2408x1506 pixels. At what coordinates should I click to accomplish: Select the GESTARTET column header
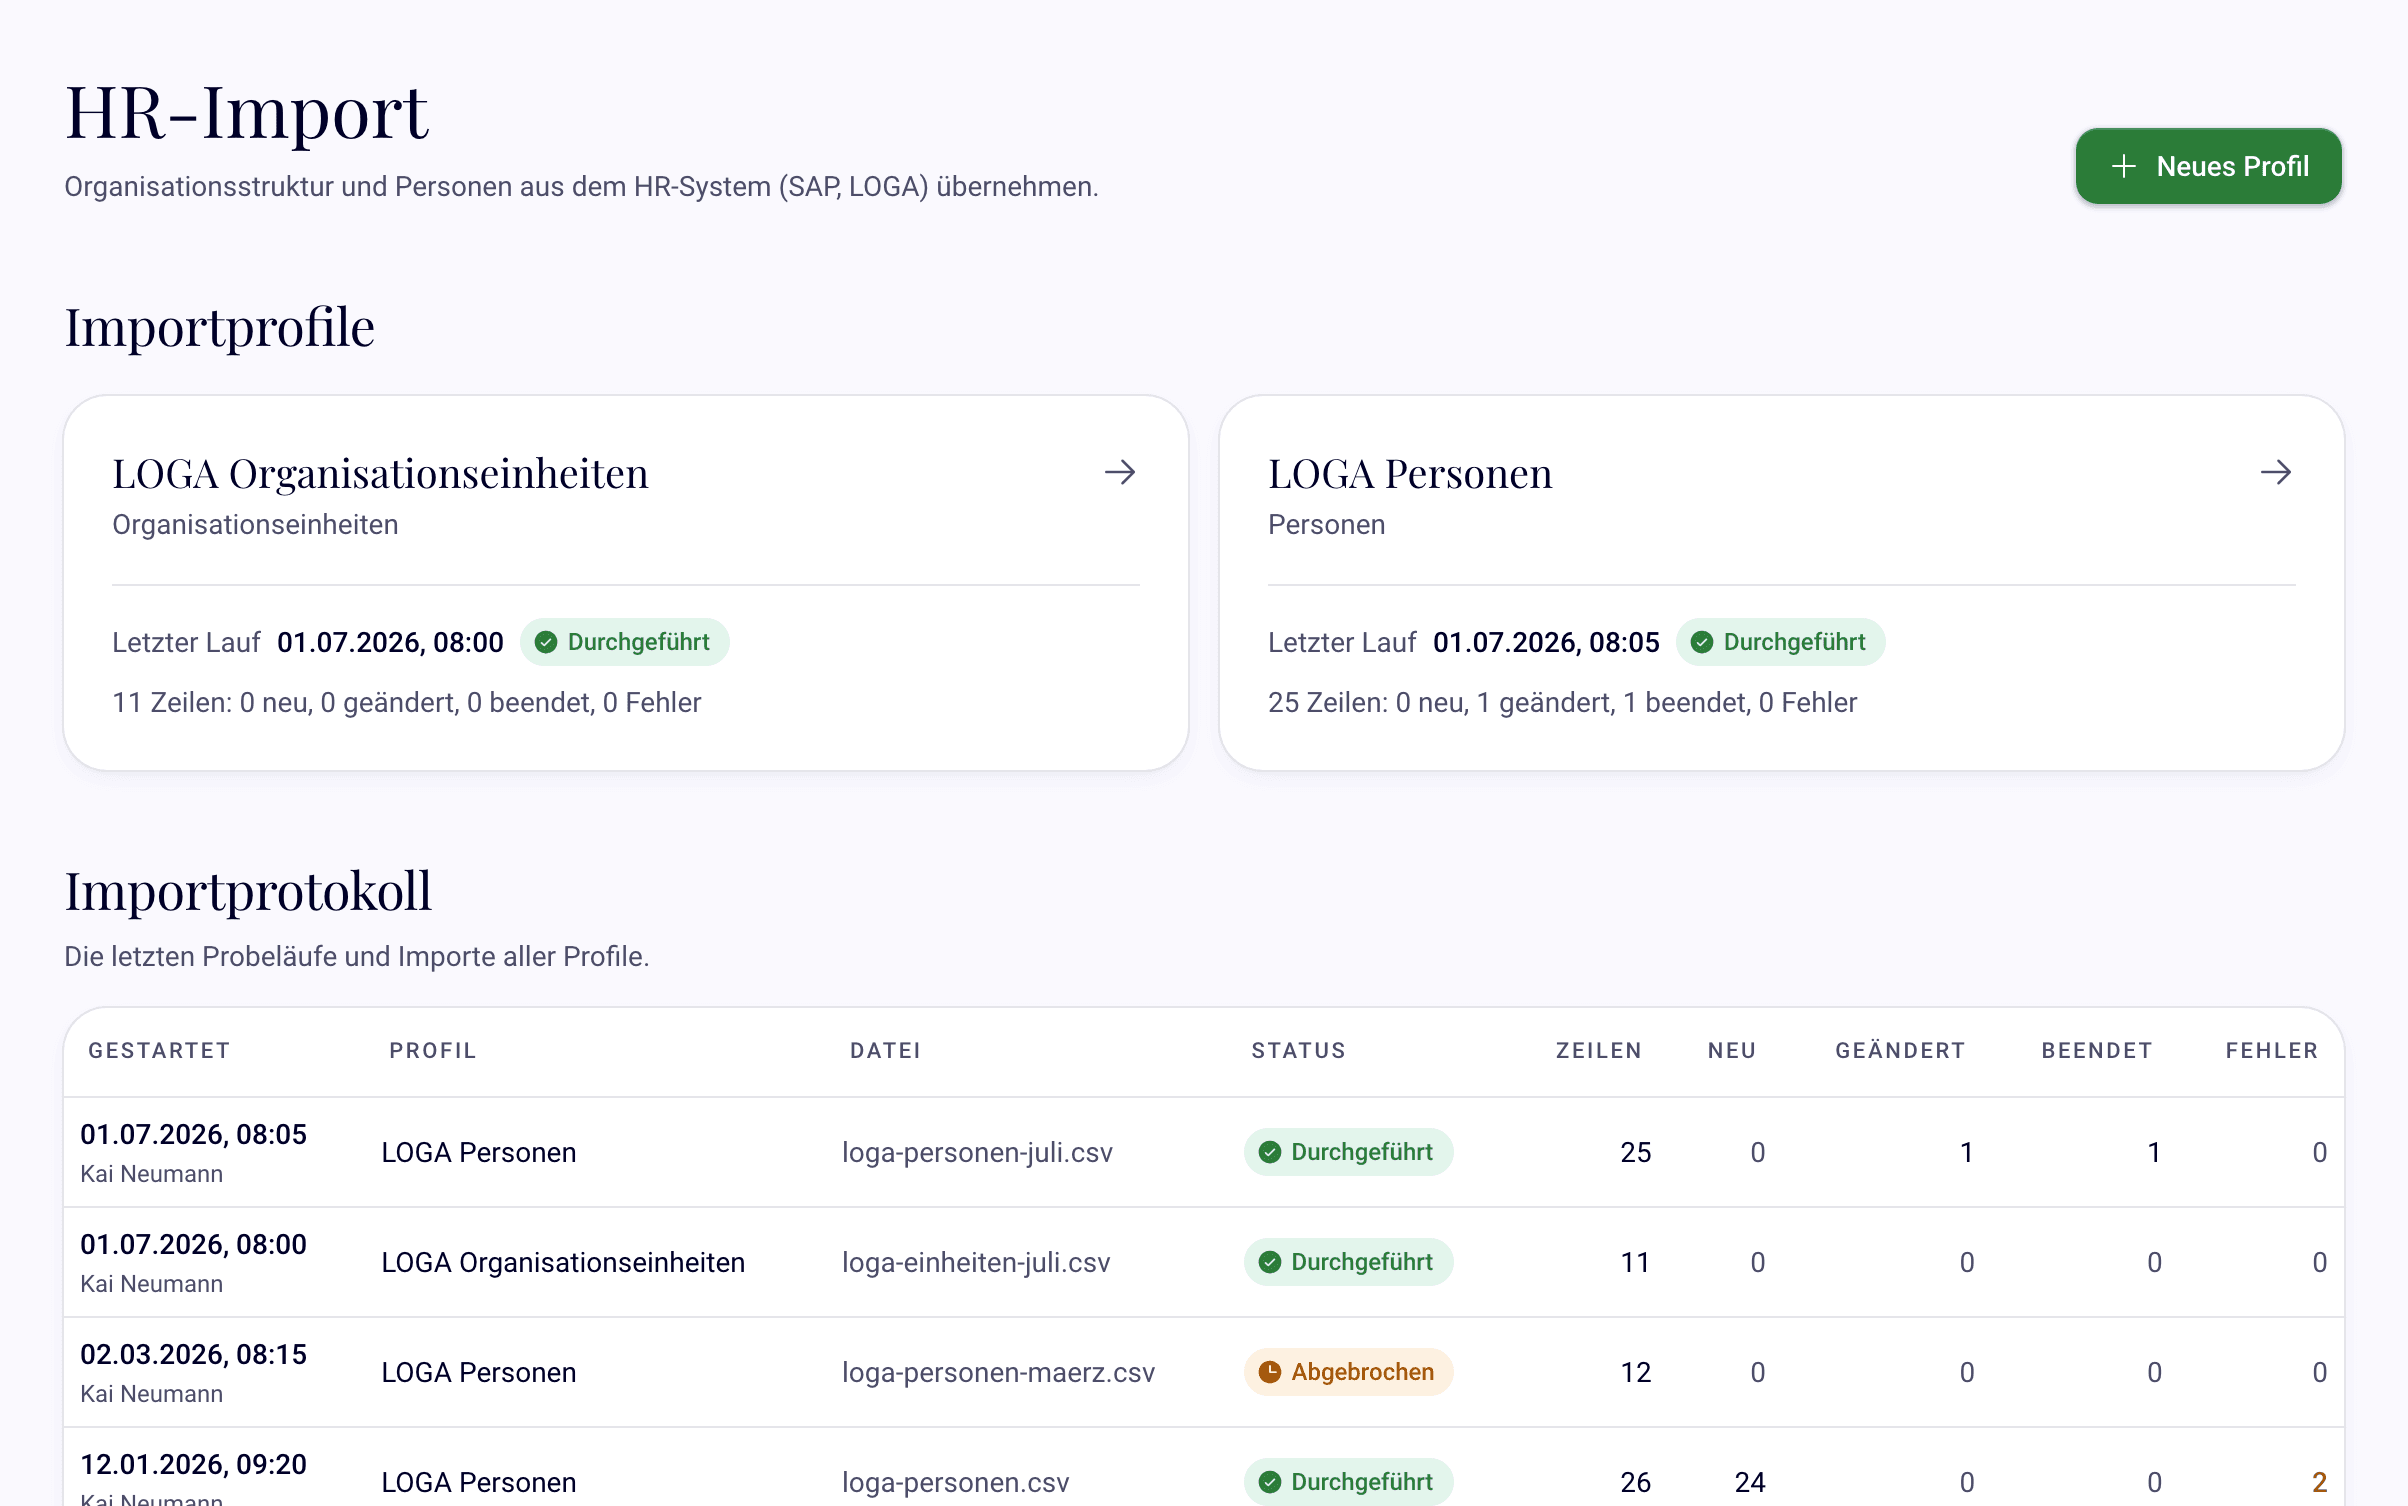(x=159, y=1050)
